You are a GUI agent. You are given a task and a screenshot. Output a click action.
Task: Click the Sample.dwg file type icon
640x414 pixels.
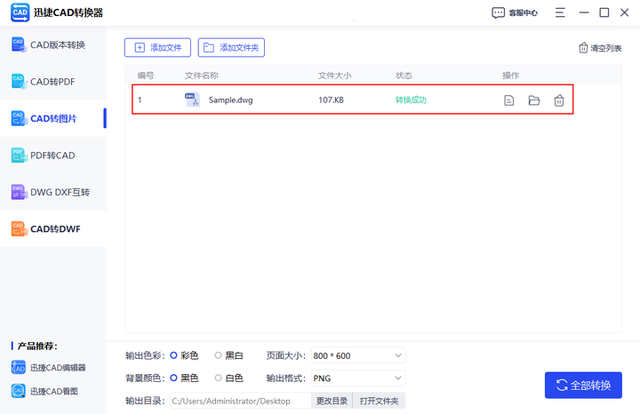tap(192, 100)
